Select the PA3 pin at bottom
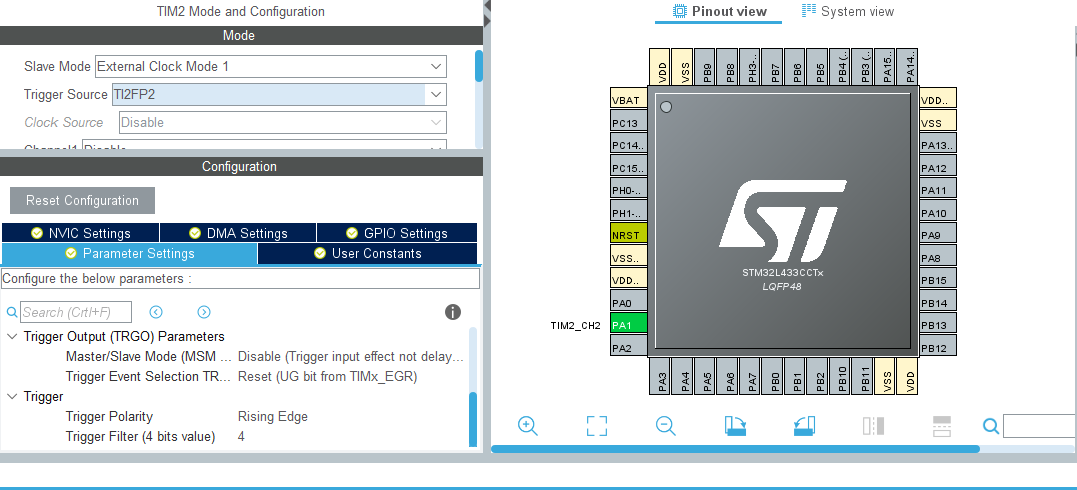Viewport: 1077px width, 490px height. (x=659, y=376)
